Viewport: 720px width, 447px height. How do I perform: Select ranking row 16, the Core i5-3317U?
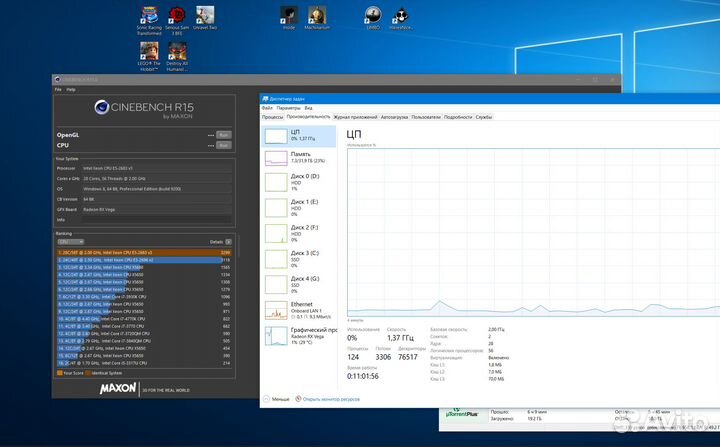point(144,362)
